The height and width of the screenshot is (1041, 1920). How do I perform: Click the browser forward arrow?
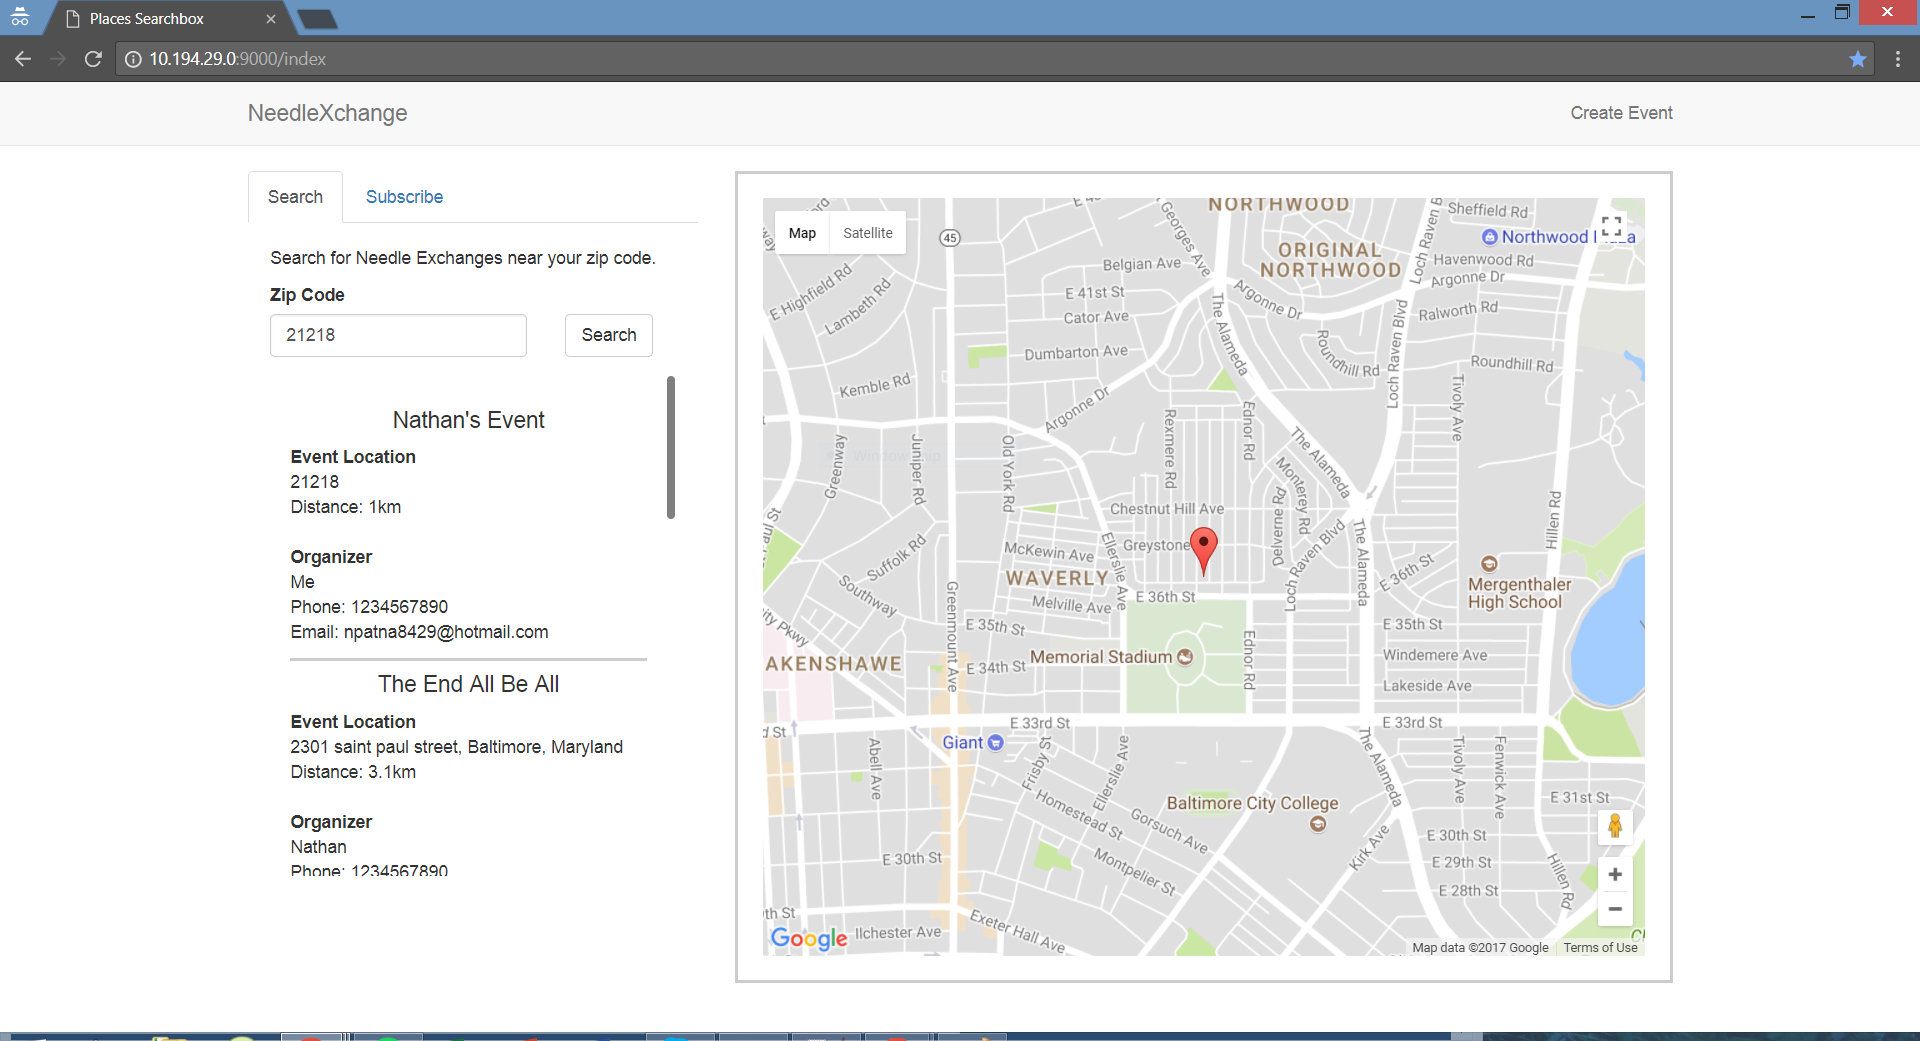point(58,59)
